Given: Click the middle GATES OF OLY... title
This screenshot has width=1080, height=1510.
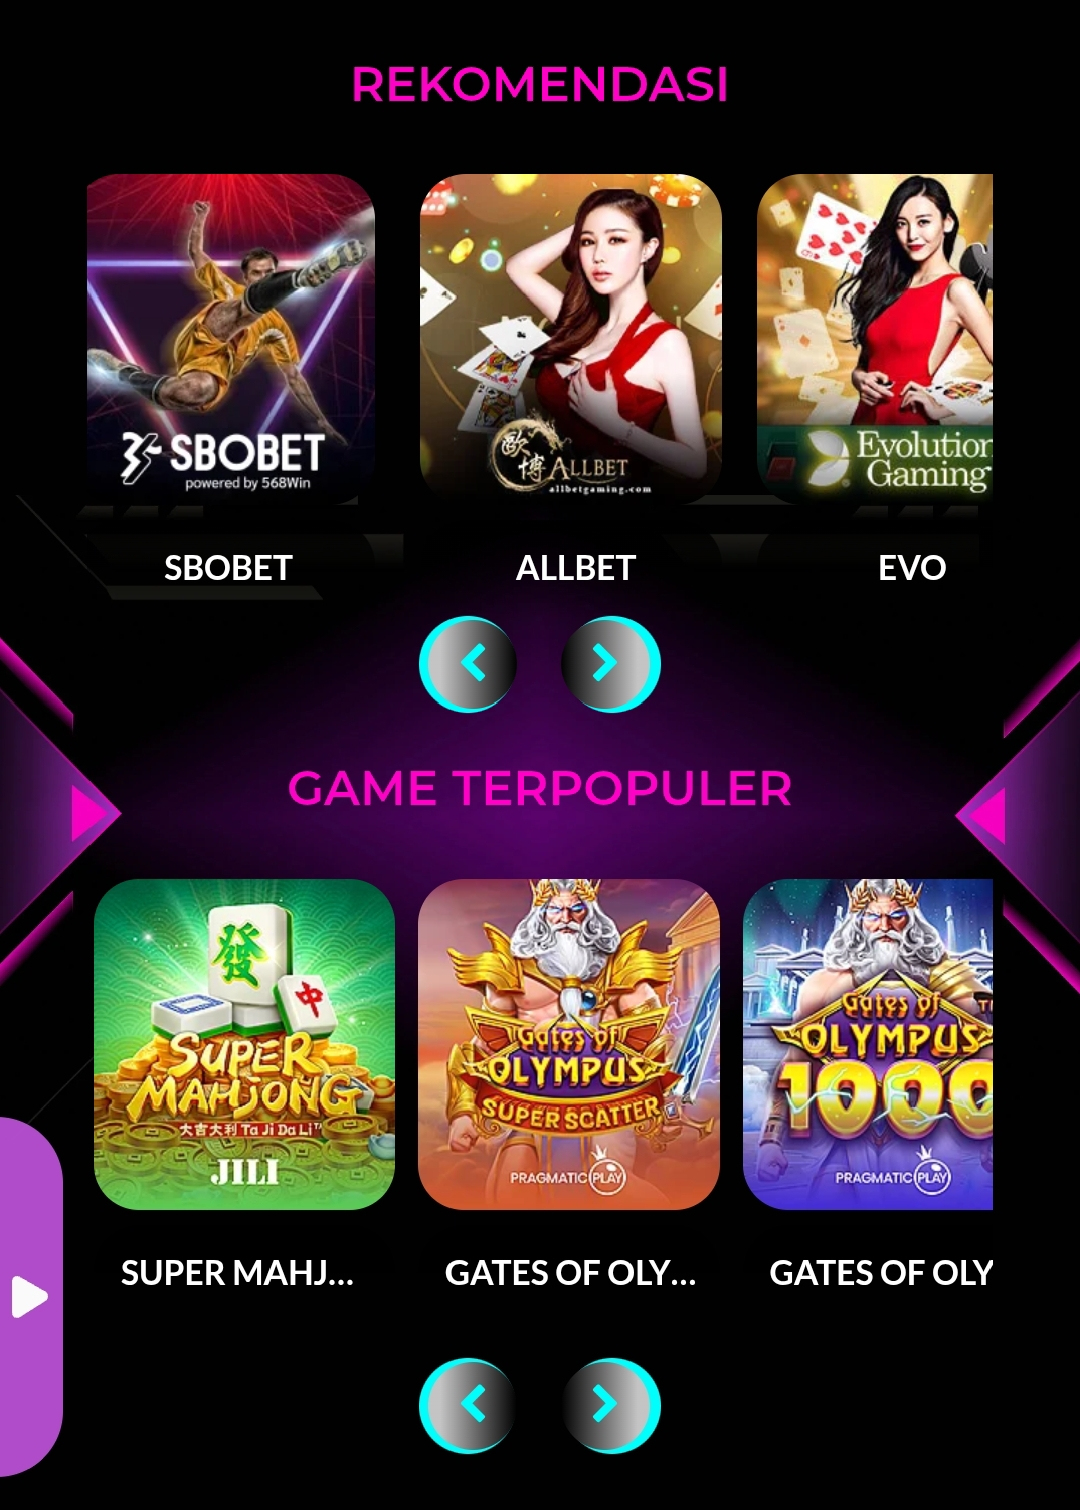Looking at the screenshot, I should (x=570, y=1273).
